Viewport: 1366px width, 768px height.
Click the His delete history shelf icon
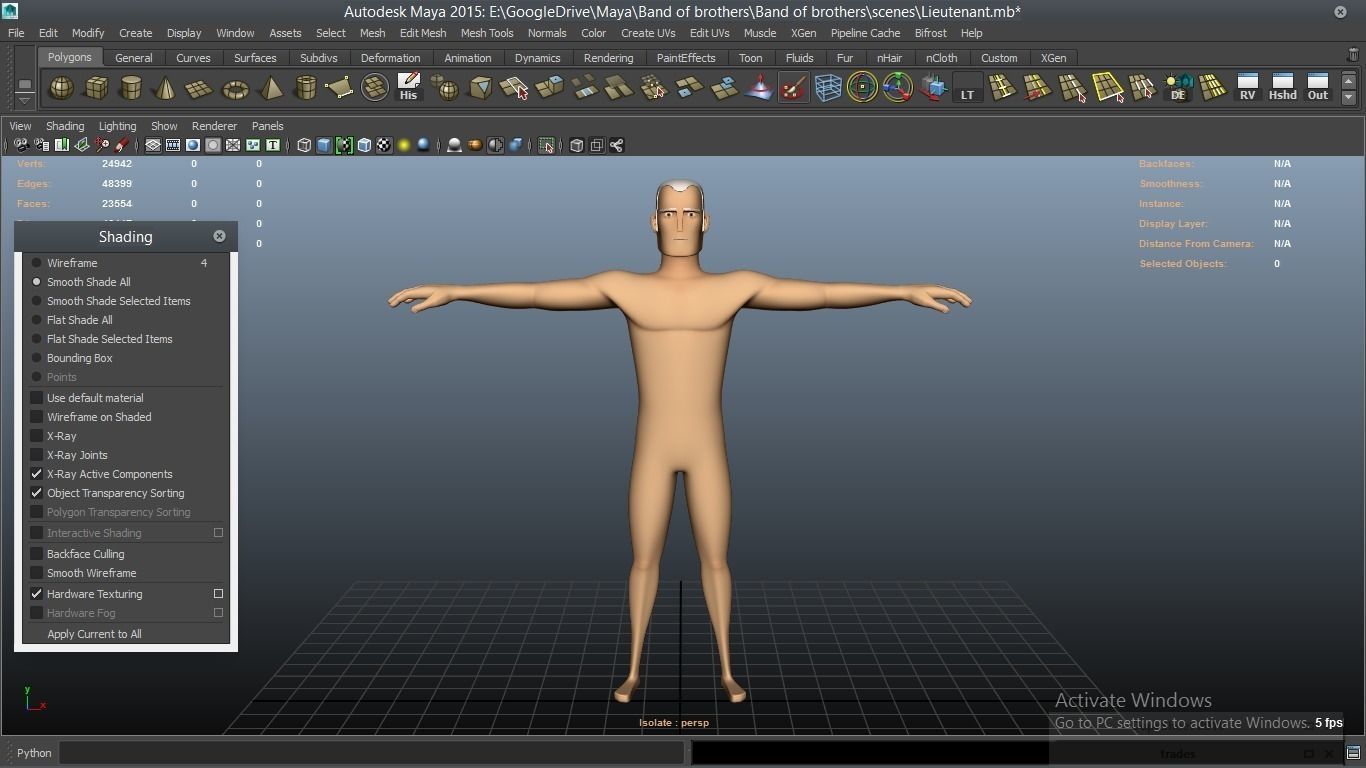click(x=409, y=88)
